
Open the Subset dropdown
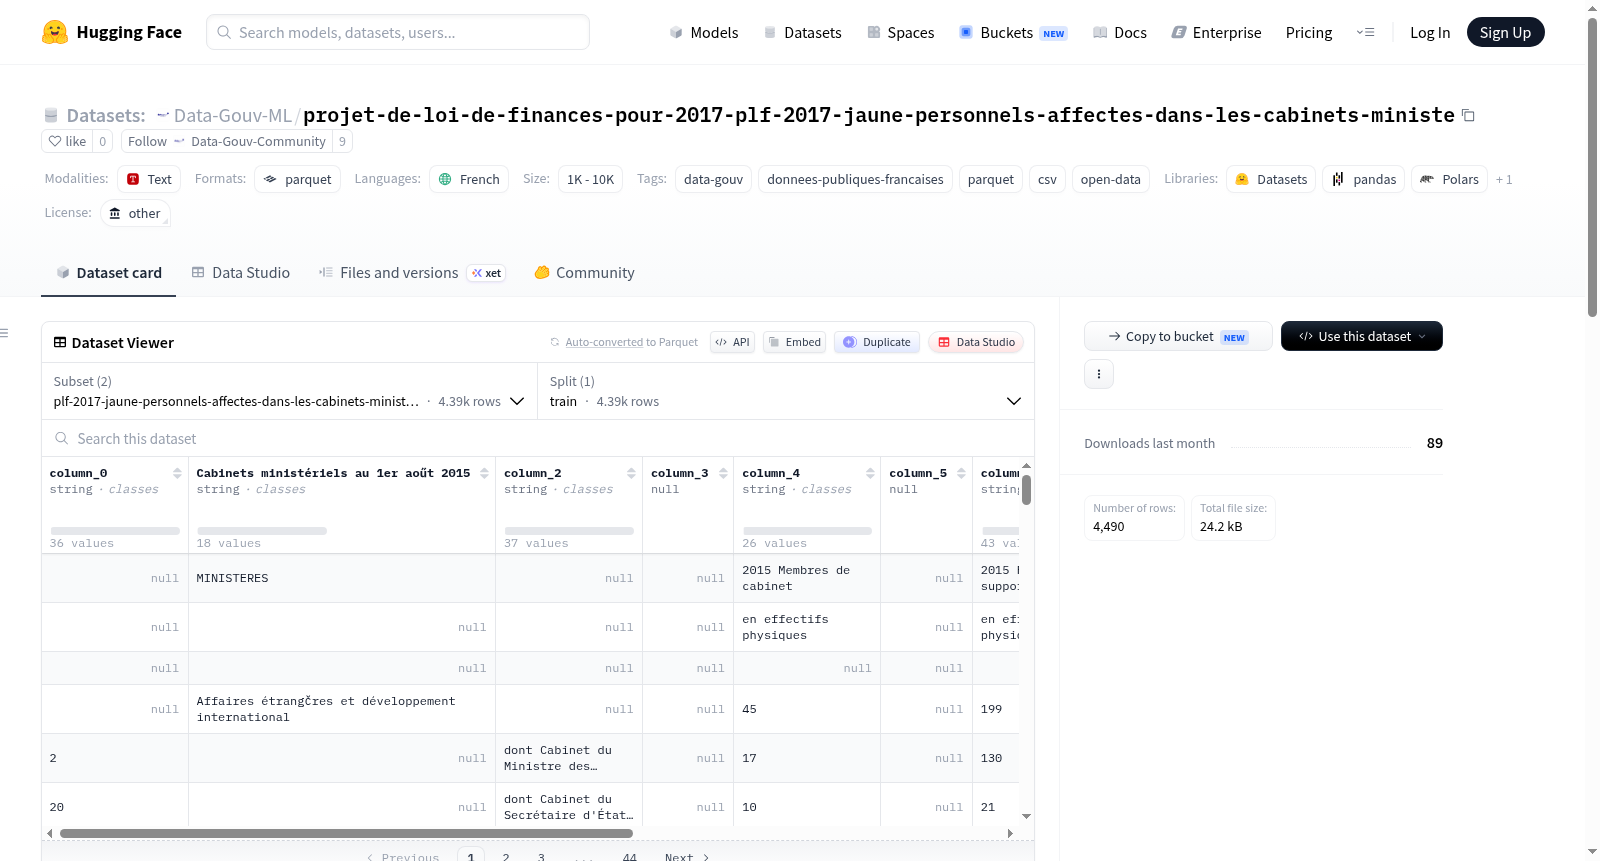pos(289,391)
